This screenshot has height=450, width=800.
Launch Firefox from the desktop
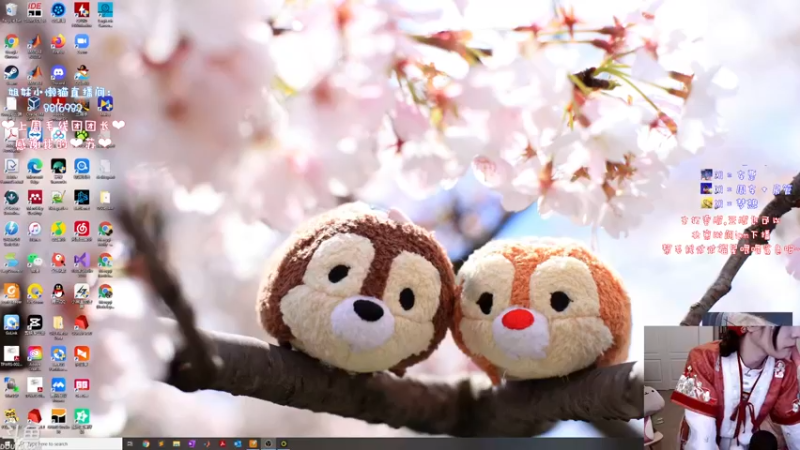58,41
